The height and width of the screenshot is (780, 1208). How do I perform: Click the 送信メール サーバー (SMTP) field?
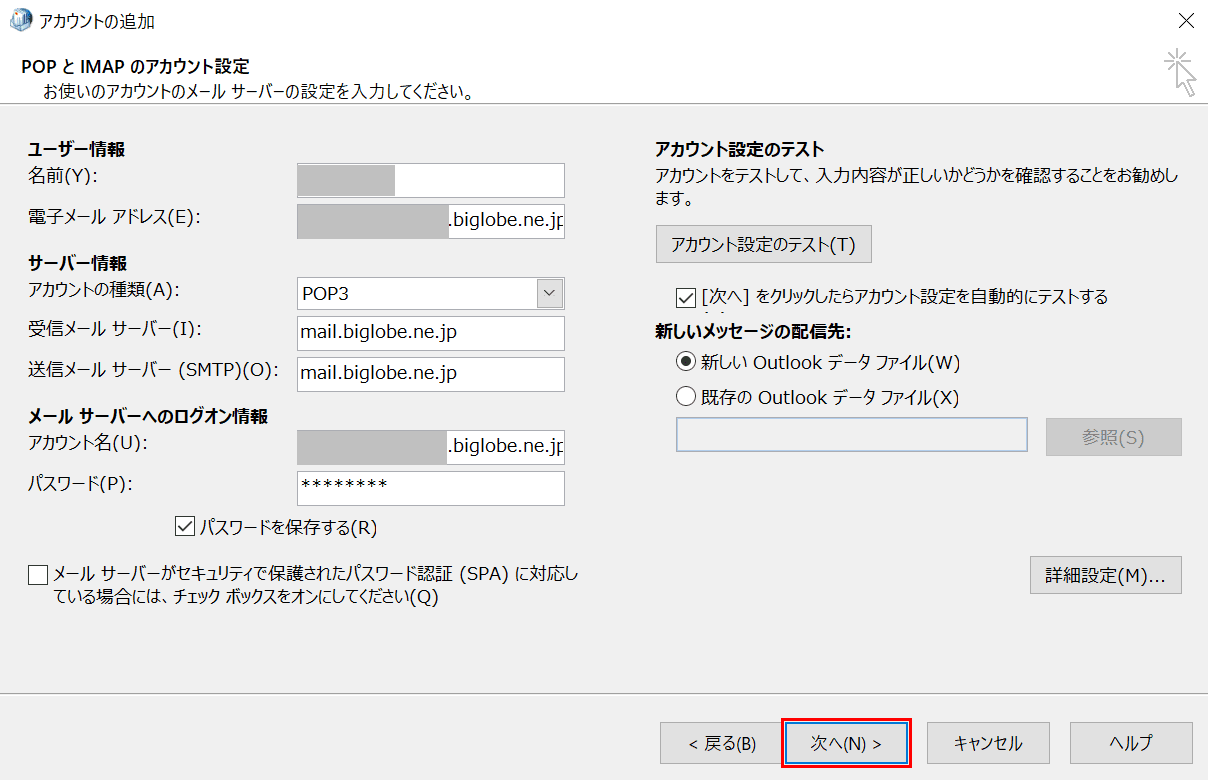(x=431, y=374)
